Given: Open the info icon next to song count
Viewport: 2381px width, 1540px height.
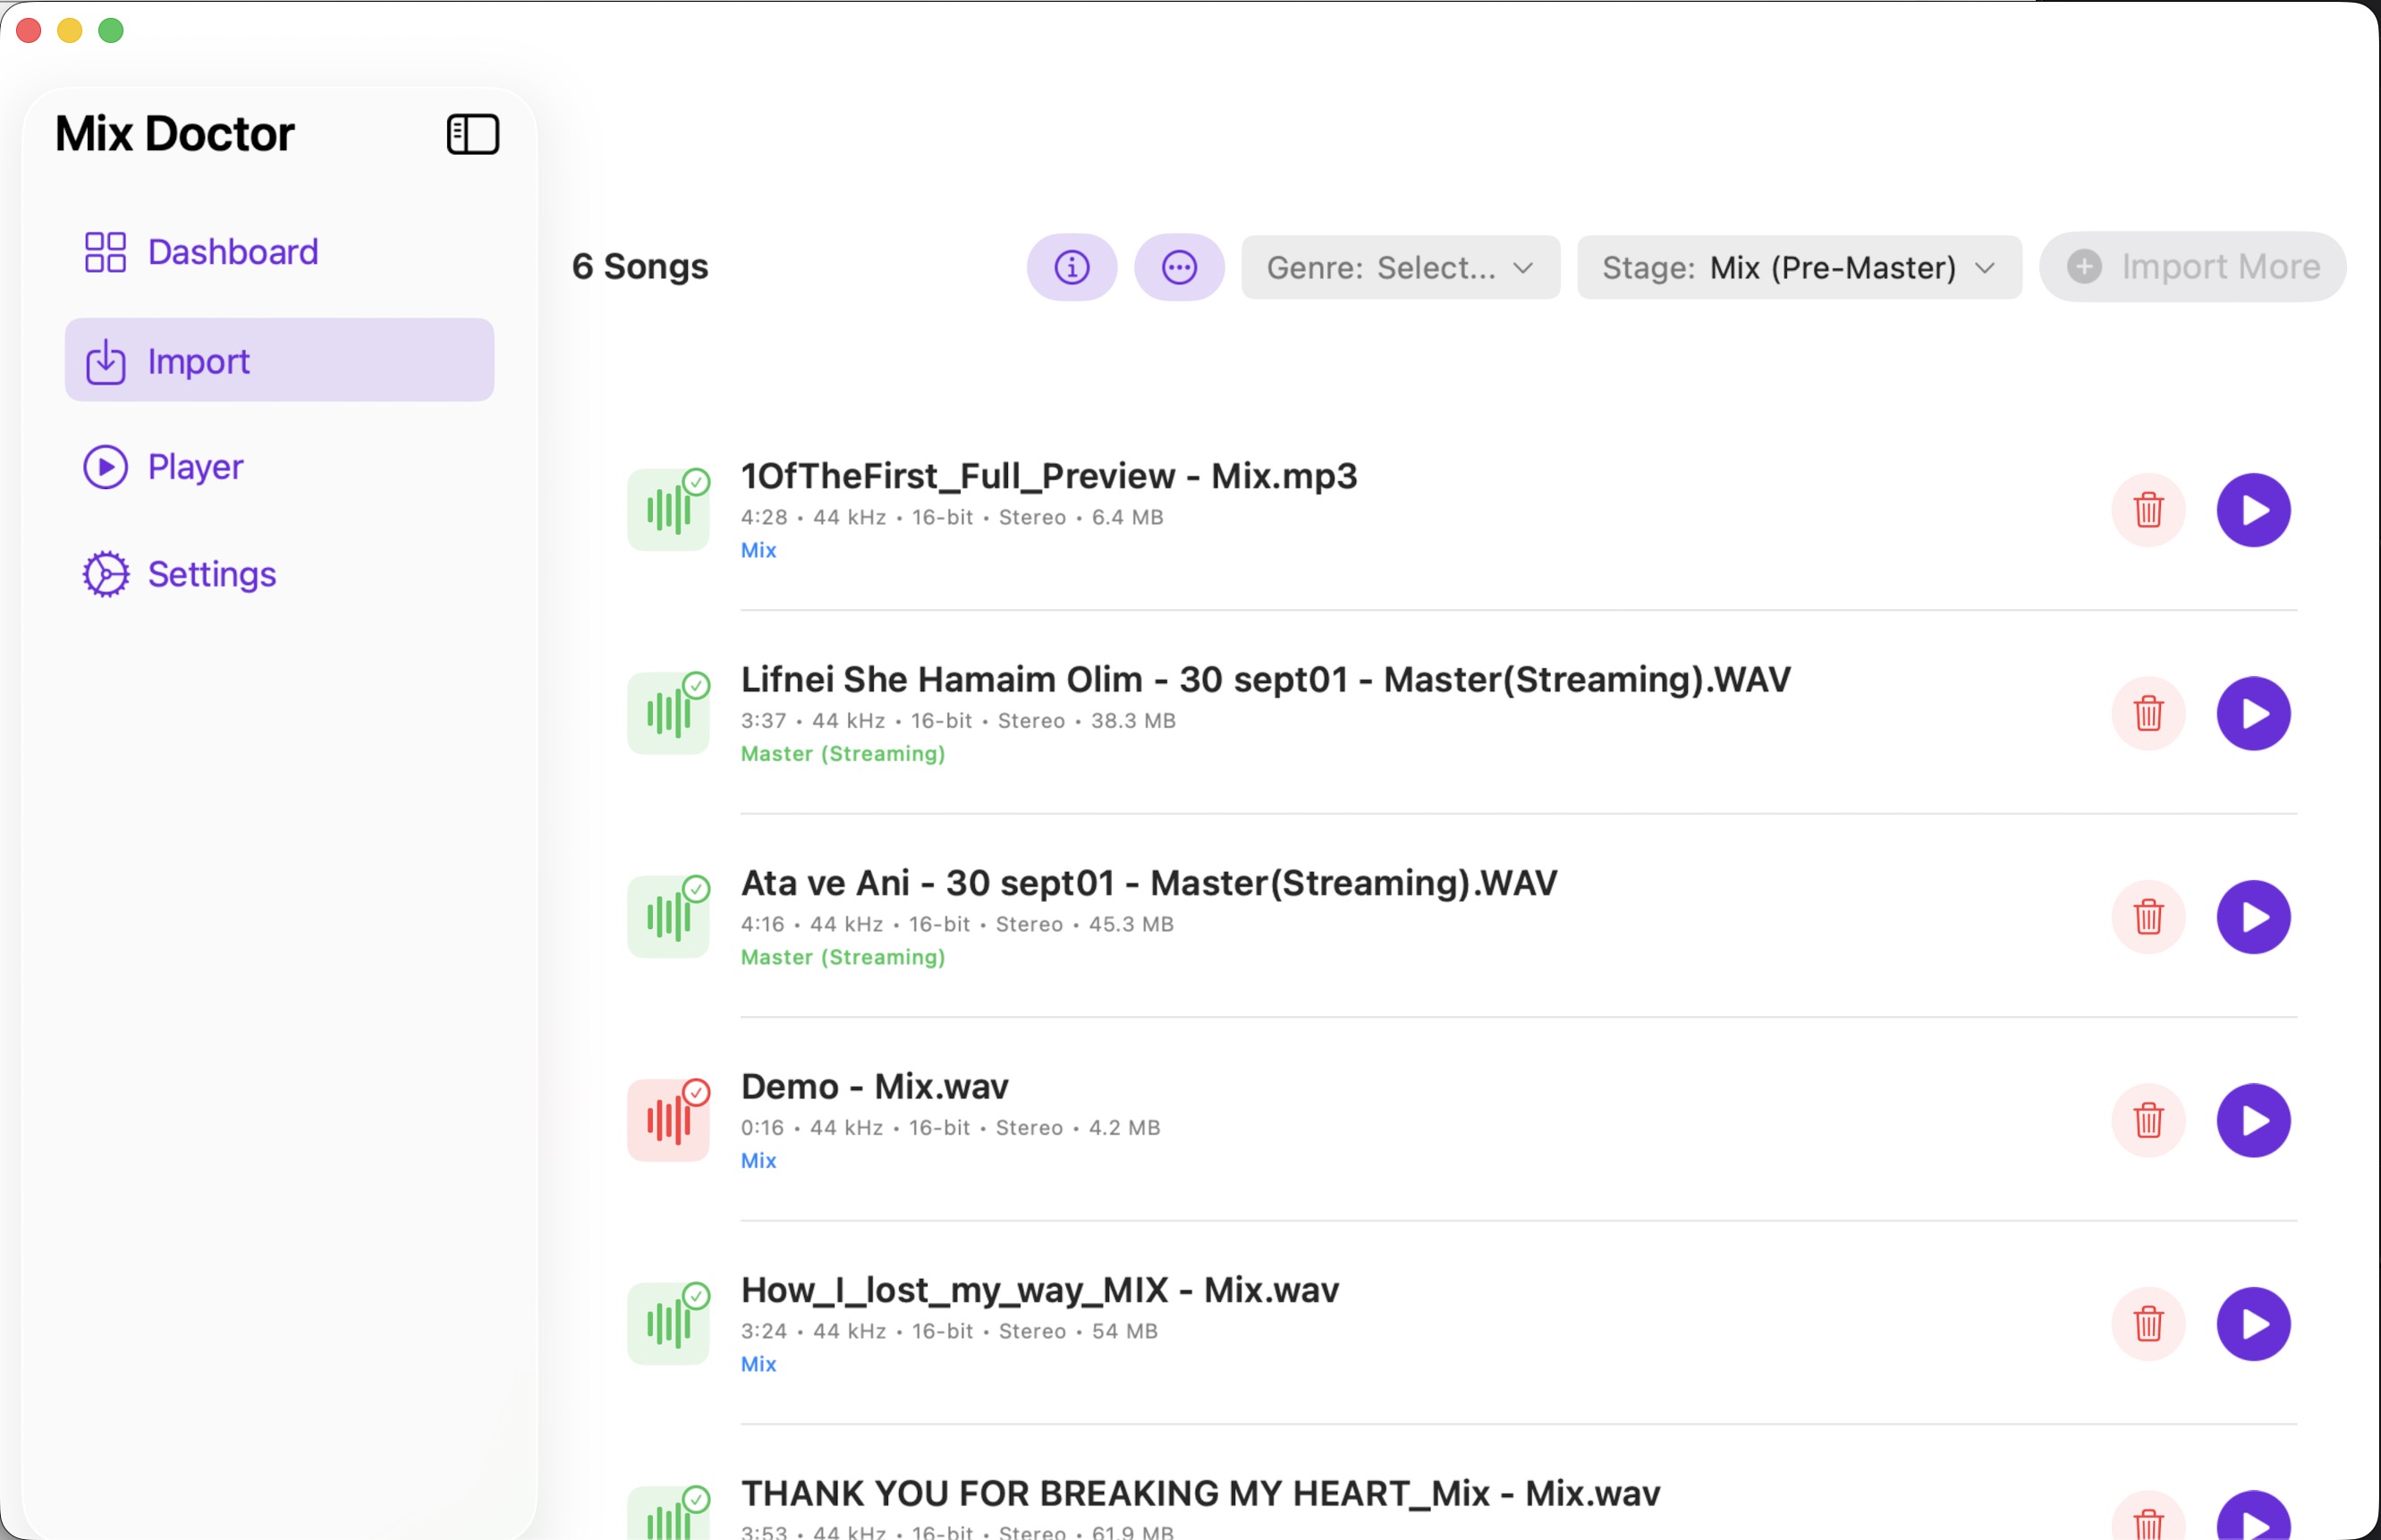Looking at the screenshot, I should click(1071, 267).
